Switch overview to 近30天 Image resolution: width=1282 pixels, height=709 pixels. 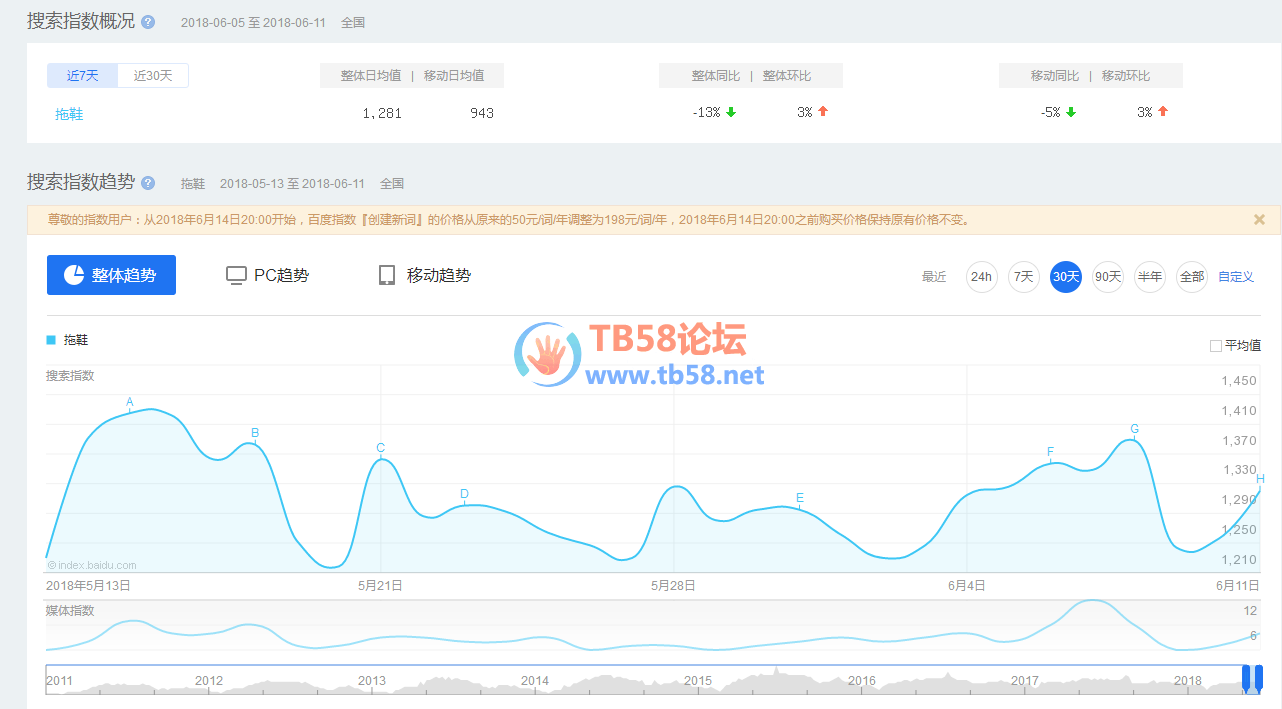click(153, 76)
